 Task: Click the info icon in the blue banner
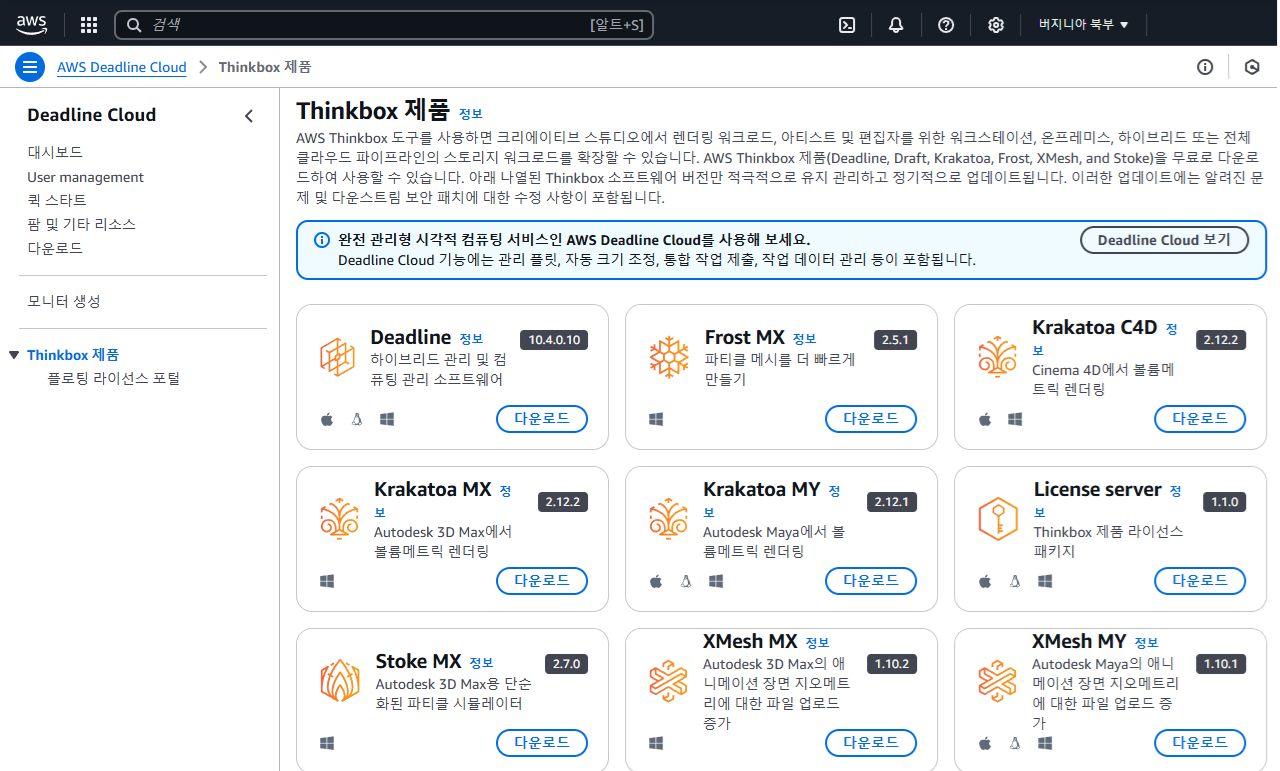[x=322, y=240]
